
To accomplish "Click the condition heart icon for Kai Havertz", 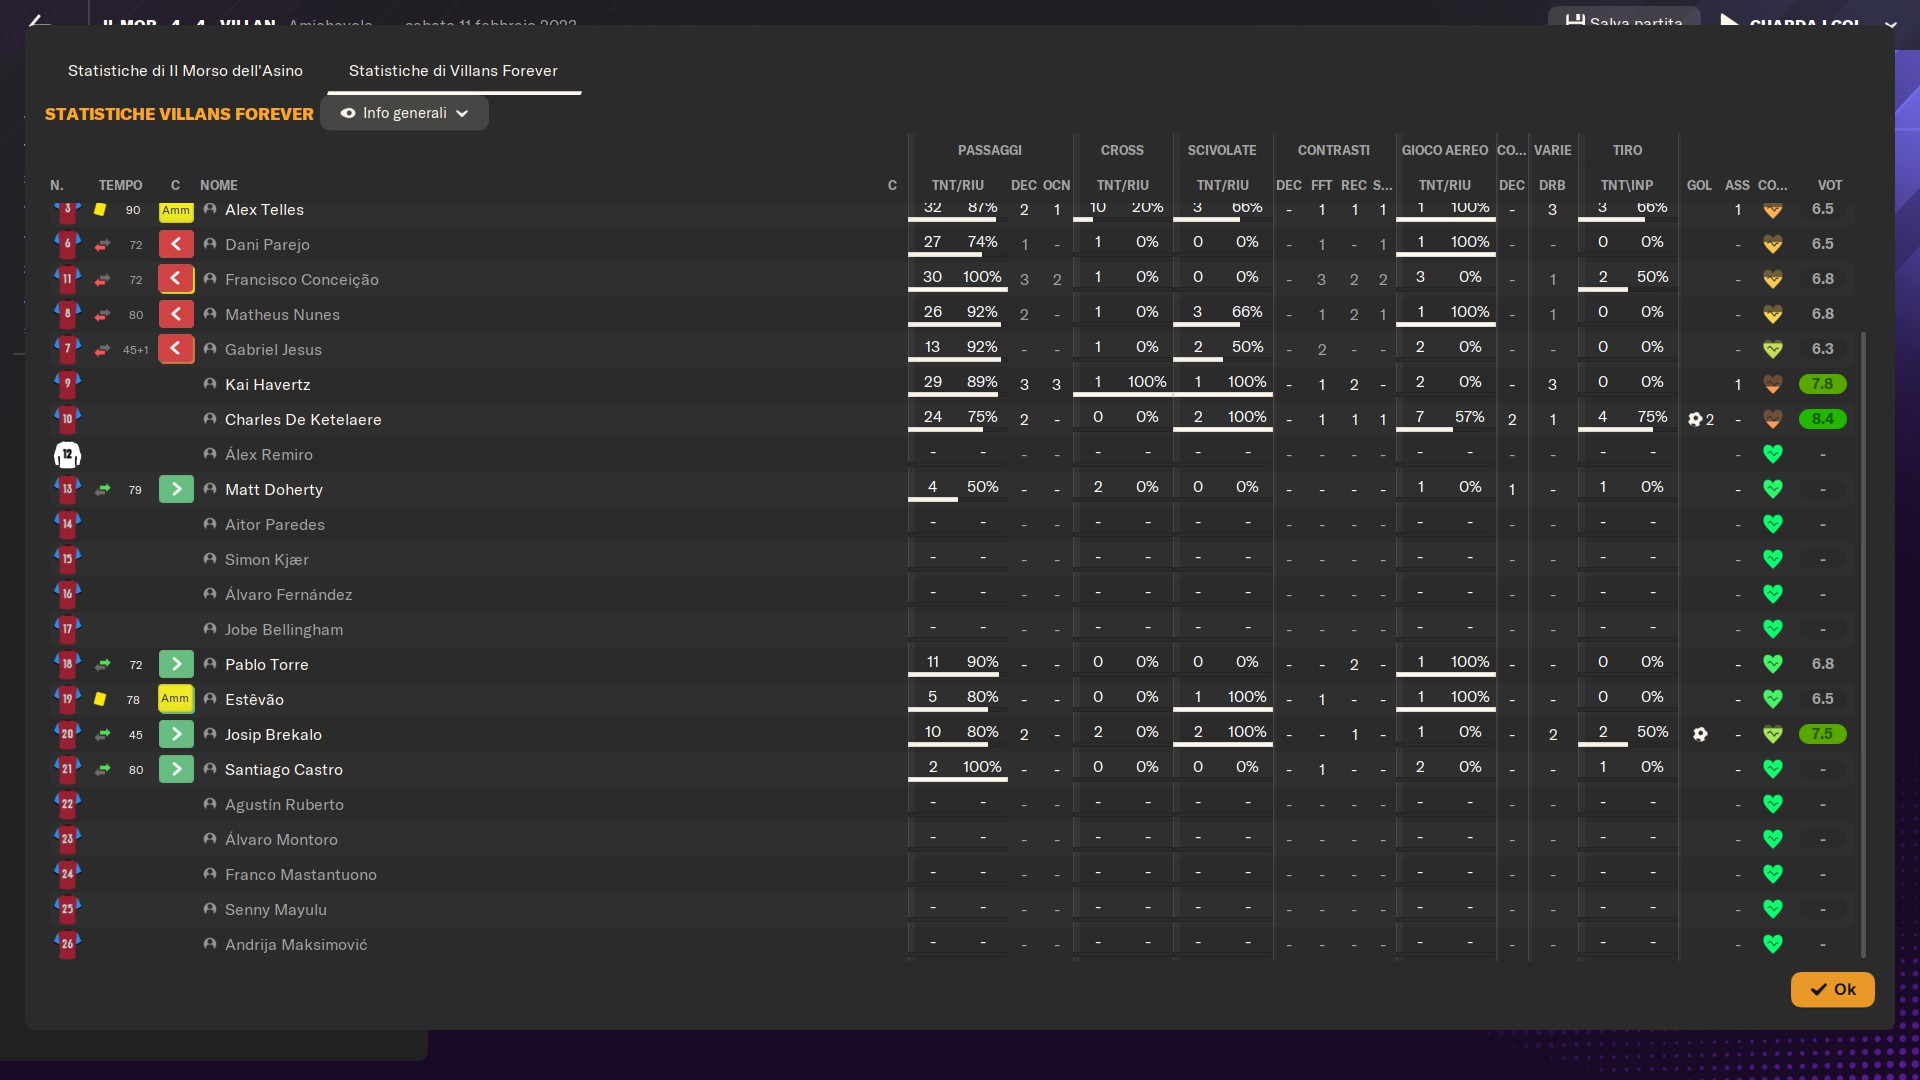I will pyautogui.click(x=1772, y=384).
